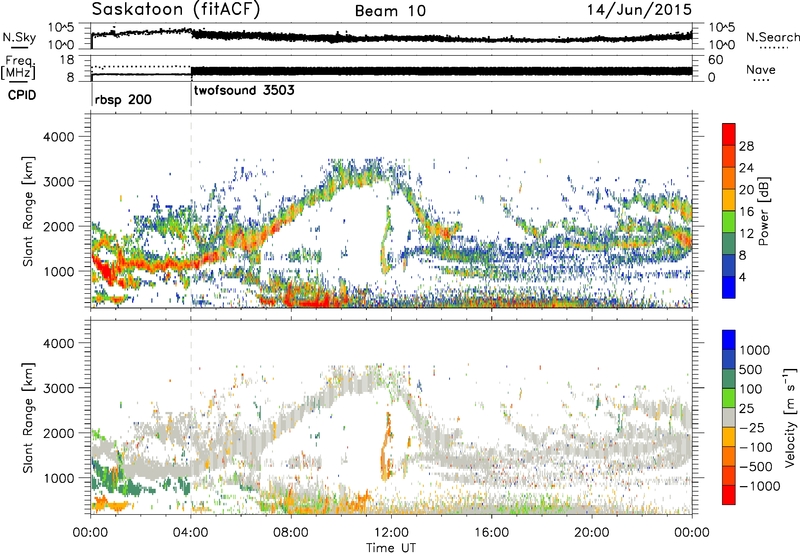800x554 pixels.
Task: Click the 'Nave' legend label
Action: [x=761, y=70]
